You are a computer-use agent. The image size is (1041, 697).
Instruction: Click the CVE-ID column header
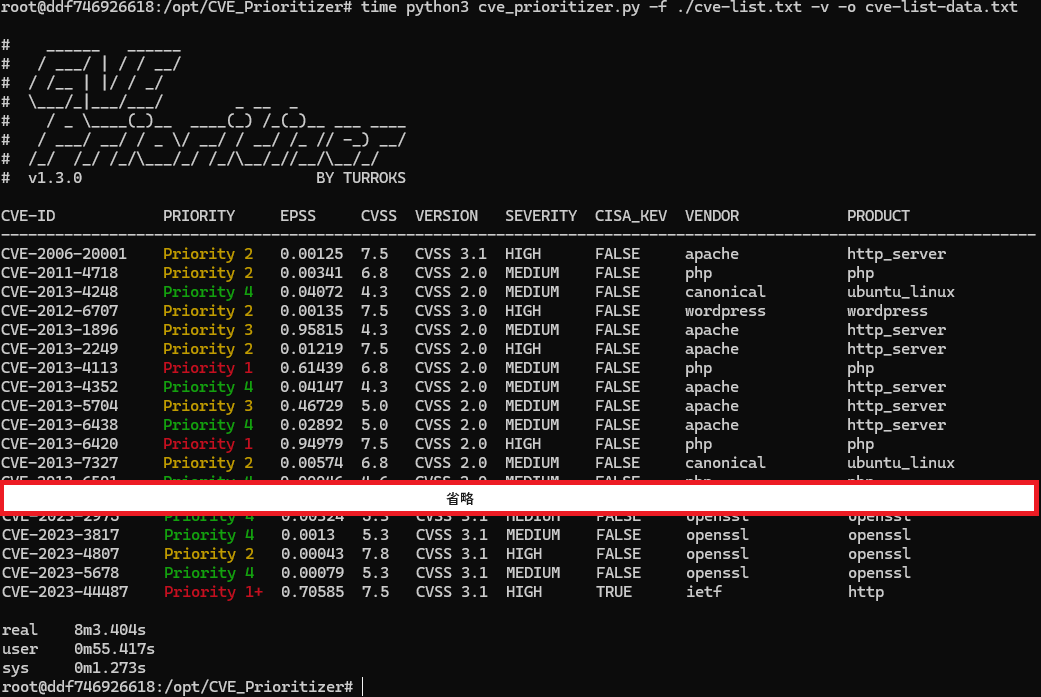pos(28,216)
